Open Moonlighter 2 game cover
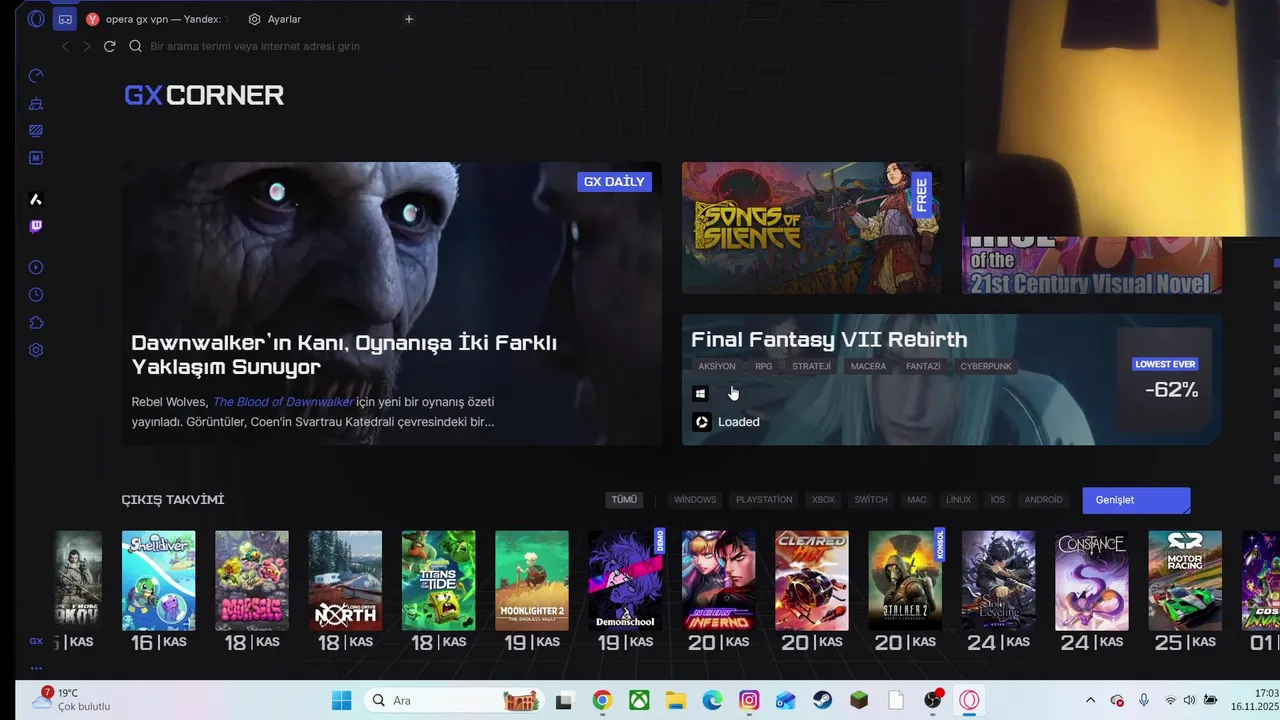 pos(532,581)
